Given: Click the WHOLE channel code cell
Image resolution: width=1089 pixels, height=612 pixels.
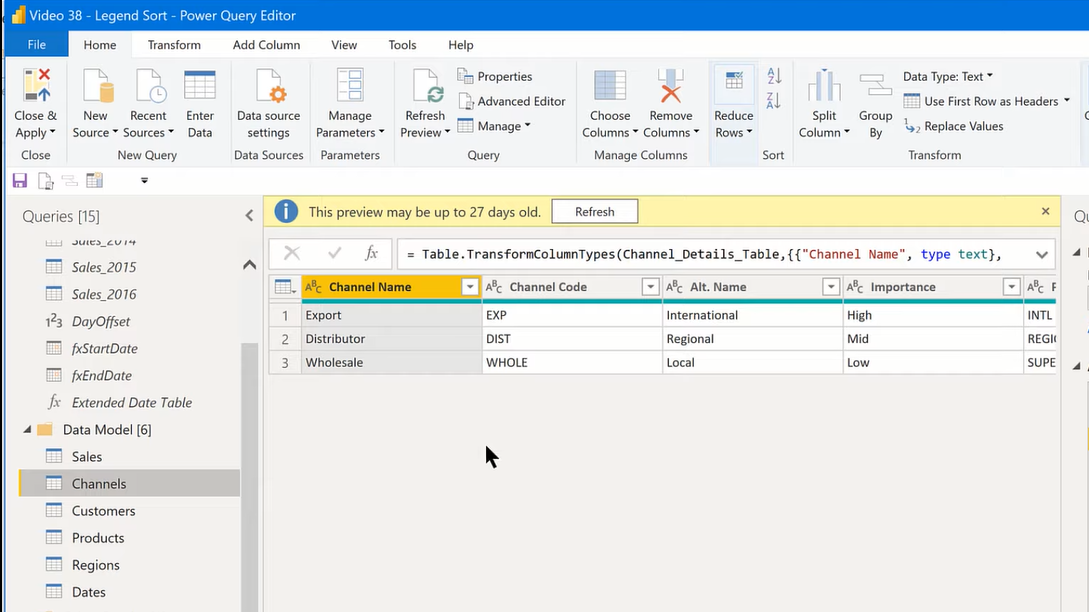Looking at the screenshot, I should tap(572, 362).
